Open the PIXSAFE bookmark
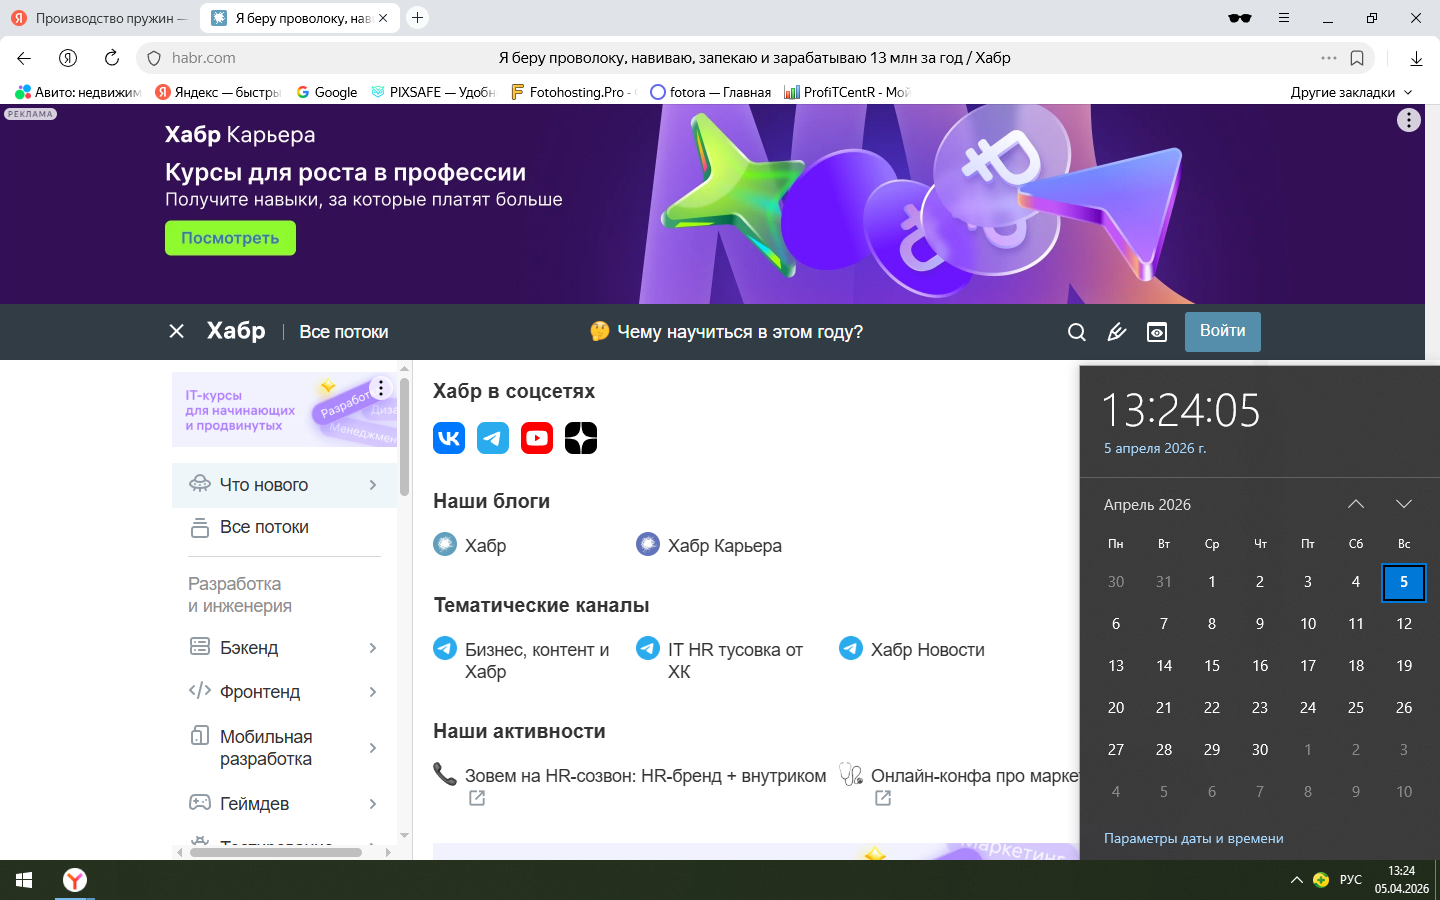The height and width of the screenshot is (900, 1440). click(x=433, y=92)
